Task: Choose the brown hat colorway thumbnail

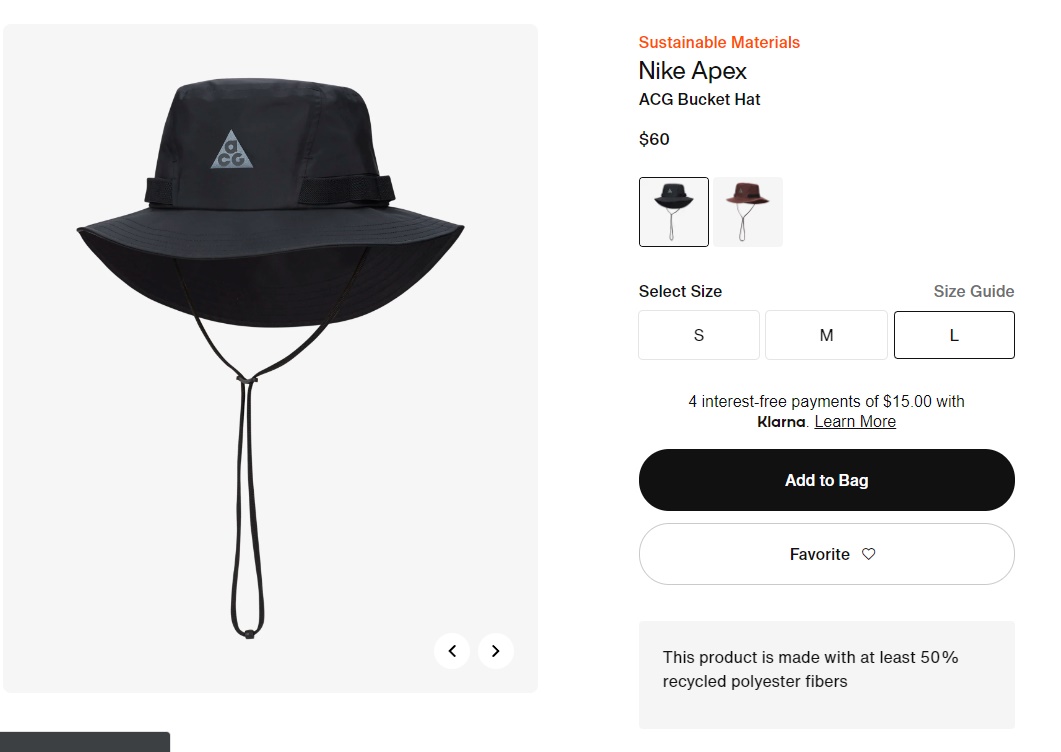Action: pos(748,212)
